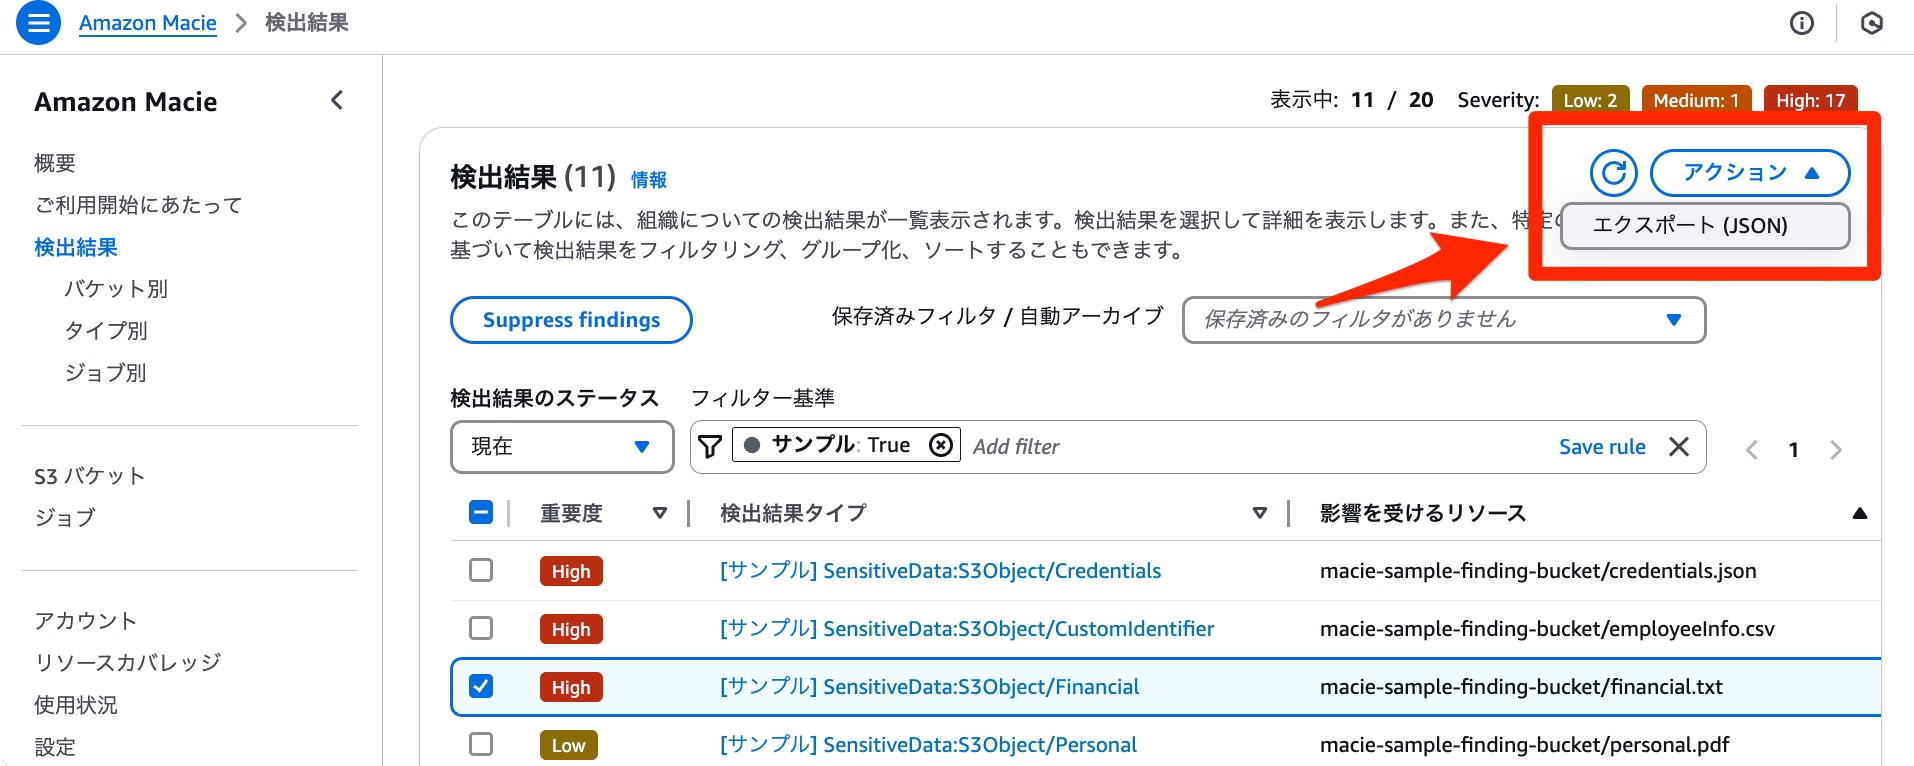Sort by 影響を受けるリソース column arrow
The width and height of the screenshot is (1914, 766).
(1859, 513)
